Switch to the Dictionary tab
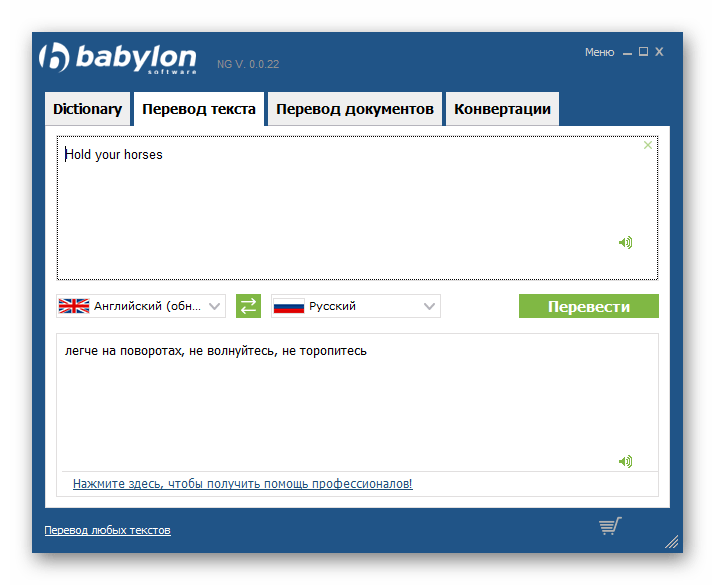Screen dimensions: 715x585 pyautogui.click(x=88, y=109)
